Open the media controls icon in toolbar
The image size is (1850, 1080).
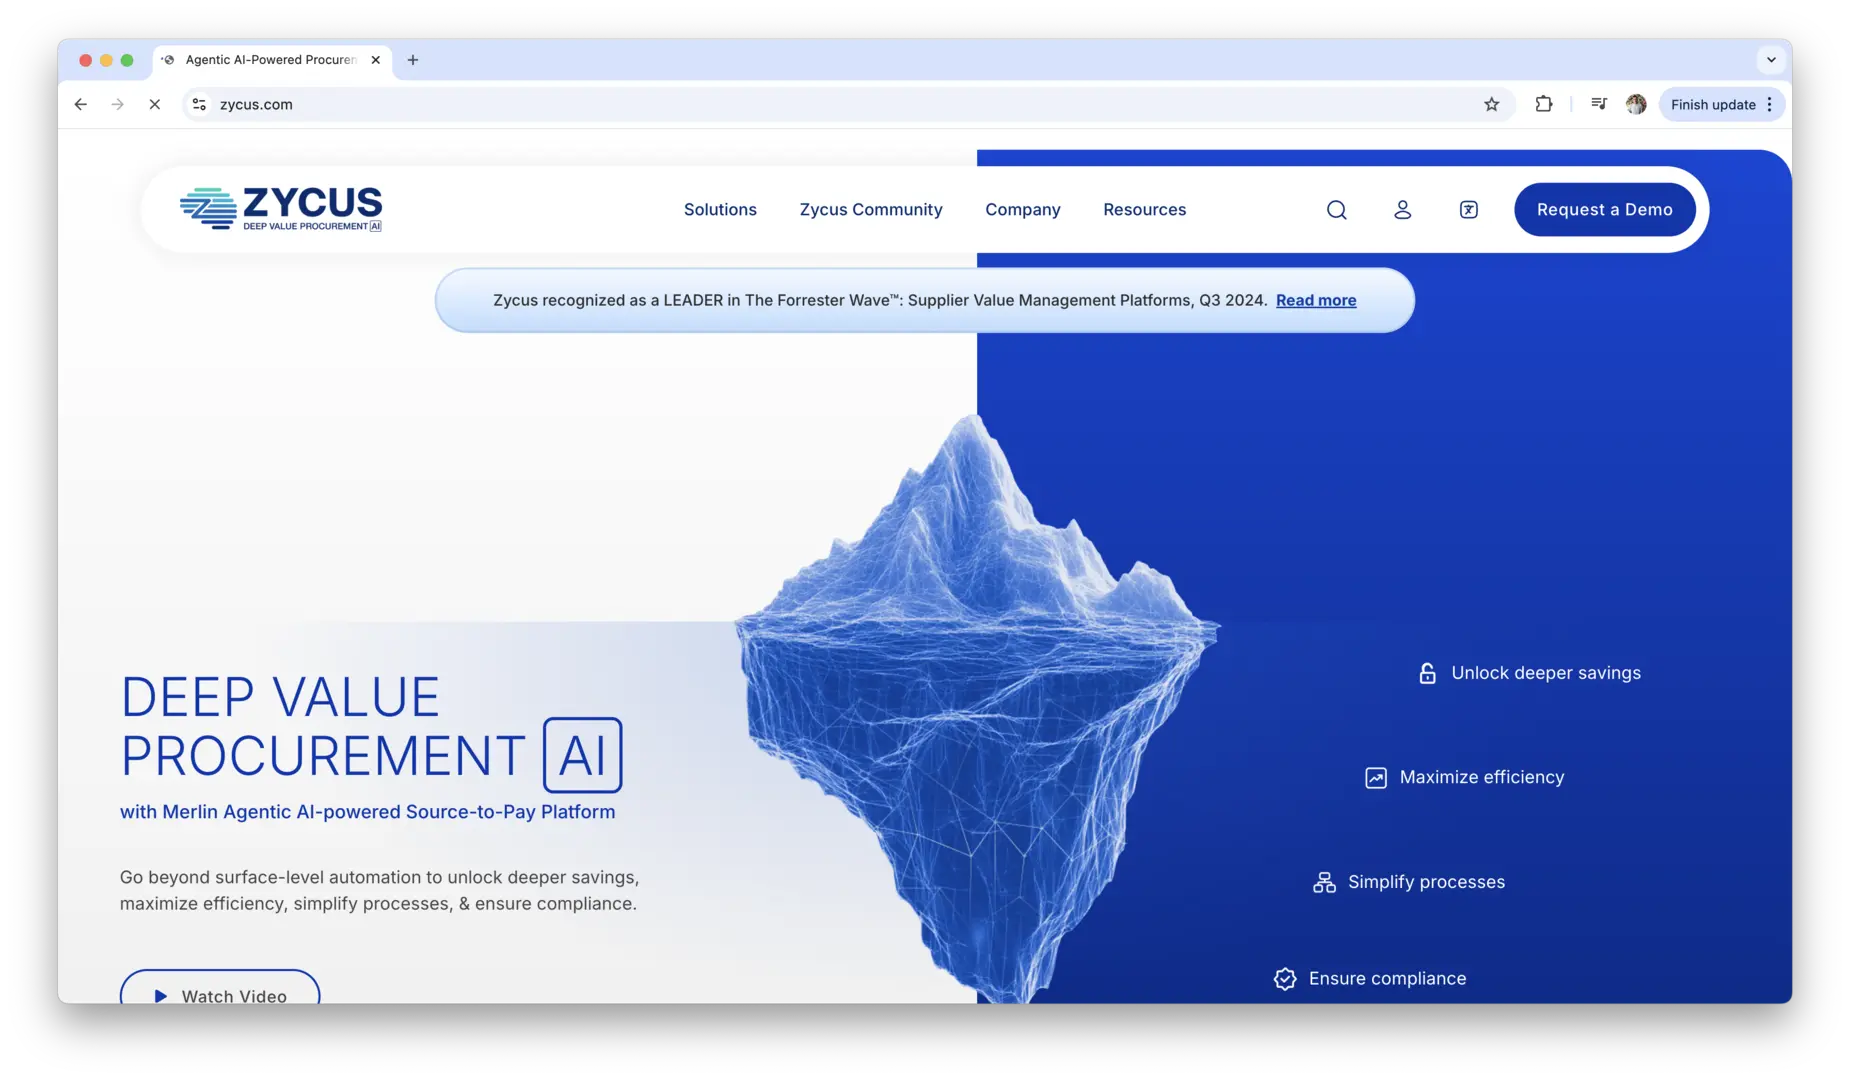click(1598, 104)
